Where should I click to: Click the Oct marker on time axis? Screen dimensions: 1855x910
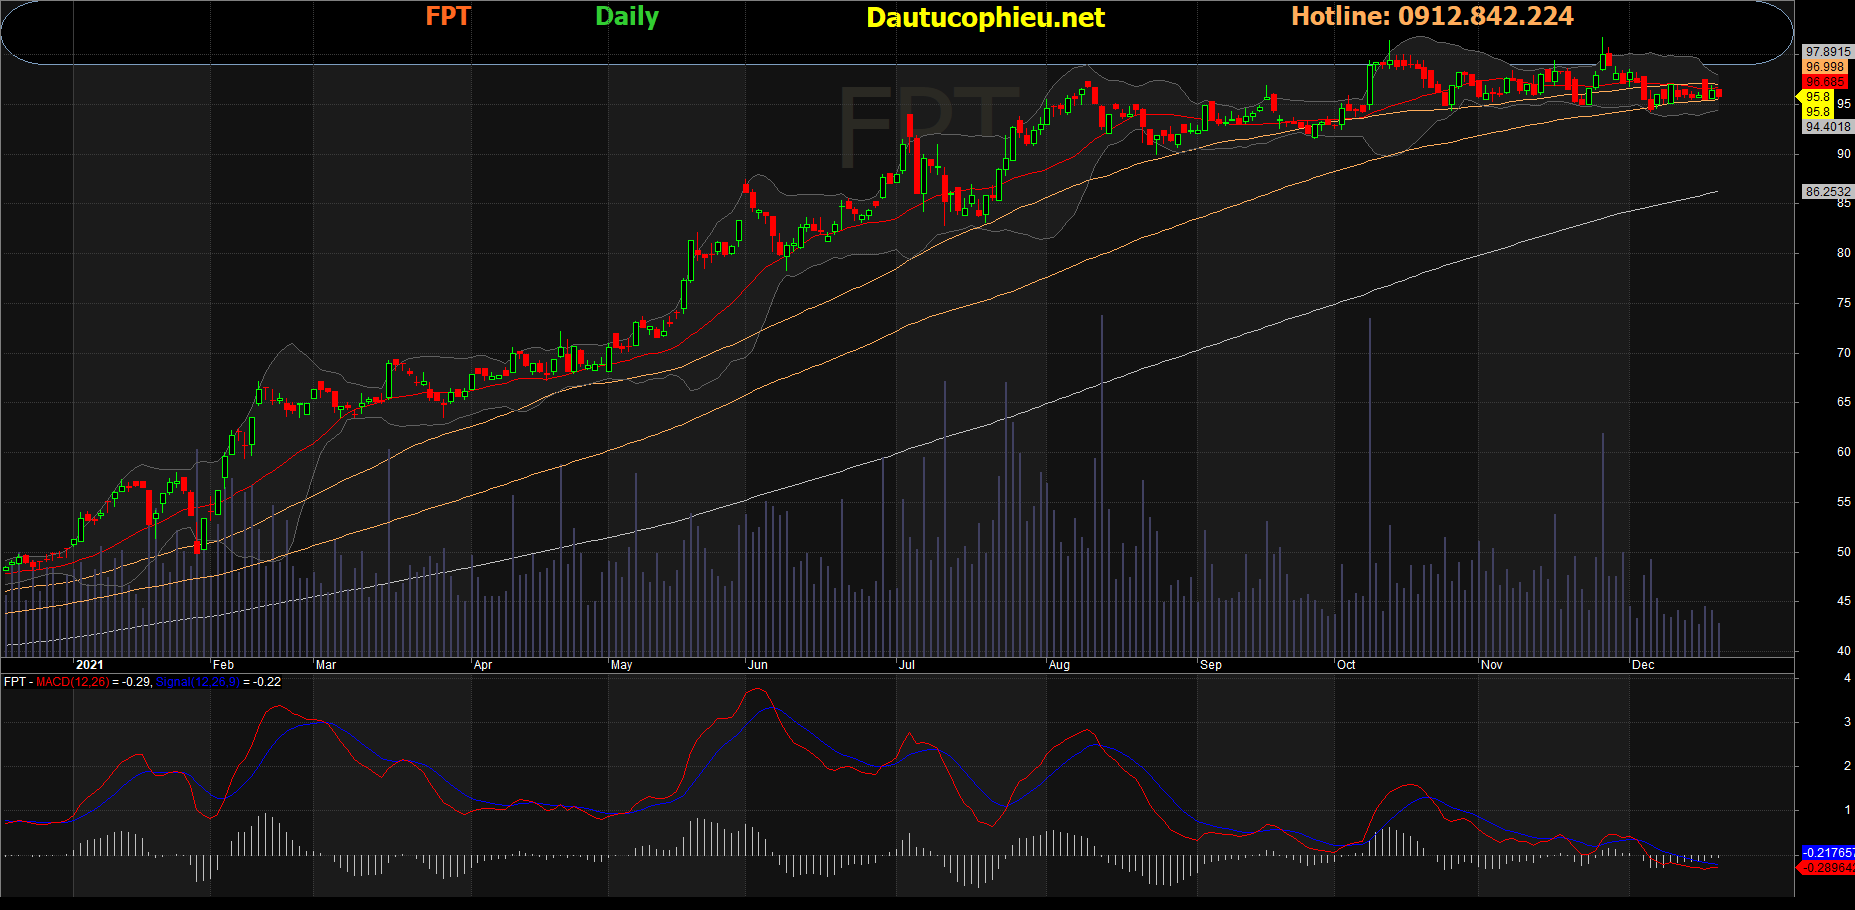point(1346,665)
